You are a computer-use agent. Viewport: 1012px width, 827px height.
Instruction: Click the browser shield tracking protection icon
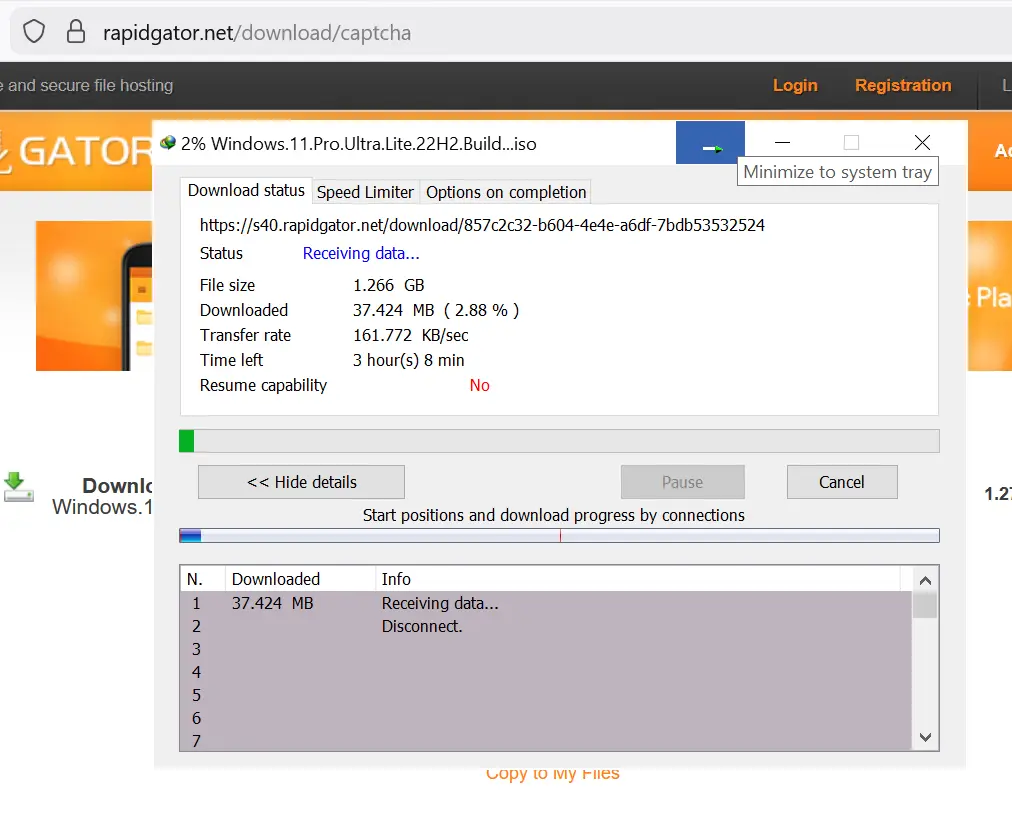pos(34,32)
